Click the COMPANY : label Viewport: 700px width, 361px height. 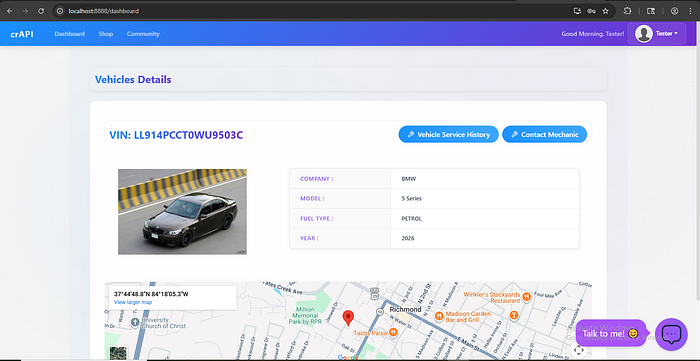(317, 179)
